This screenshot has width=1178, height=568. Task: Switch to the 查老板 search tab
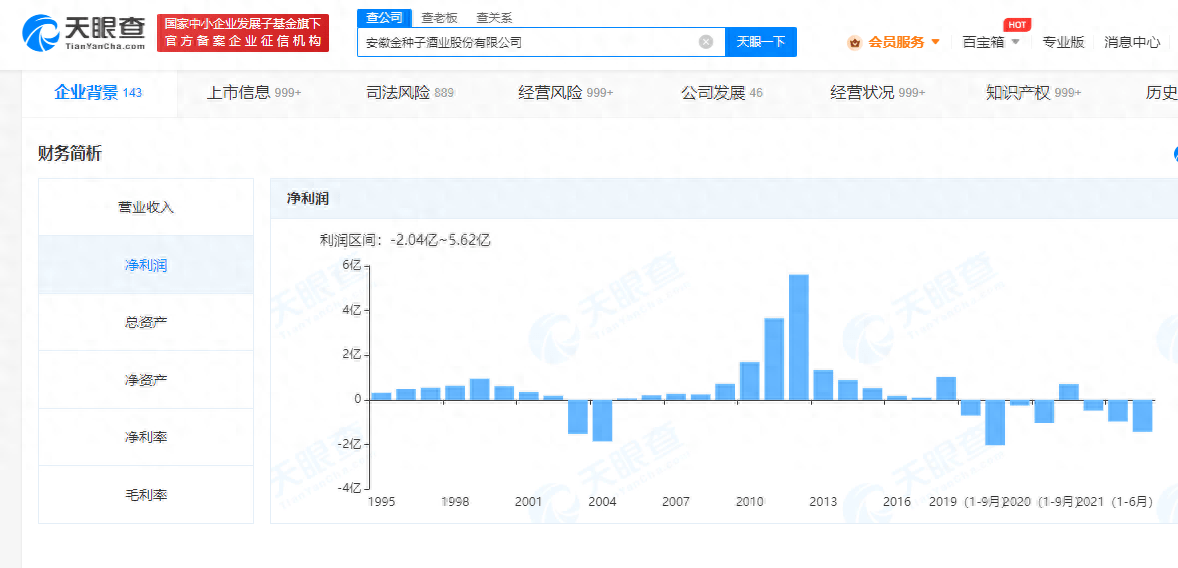[x=439, y=18]
